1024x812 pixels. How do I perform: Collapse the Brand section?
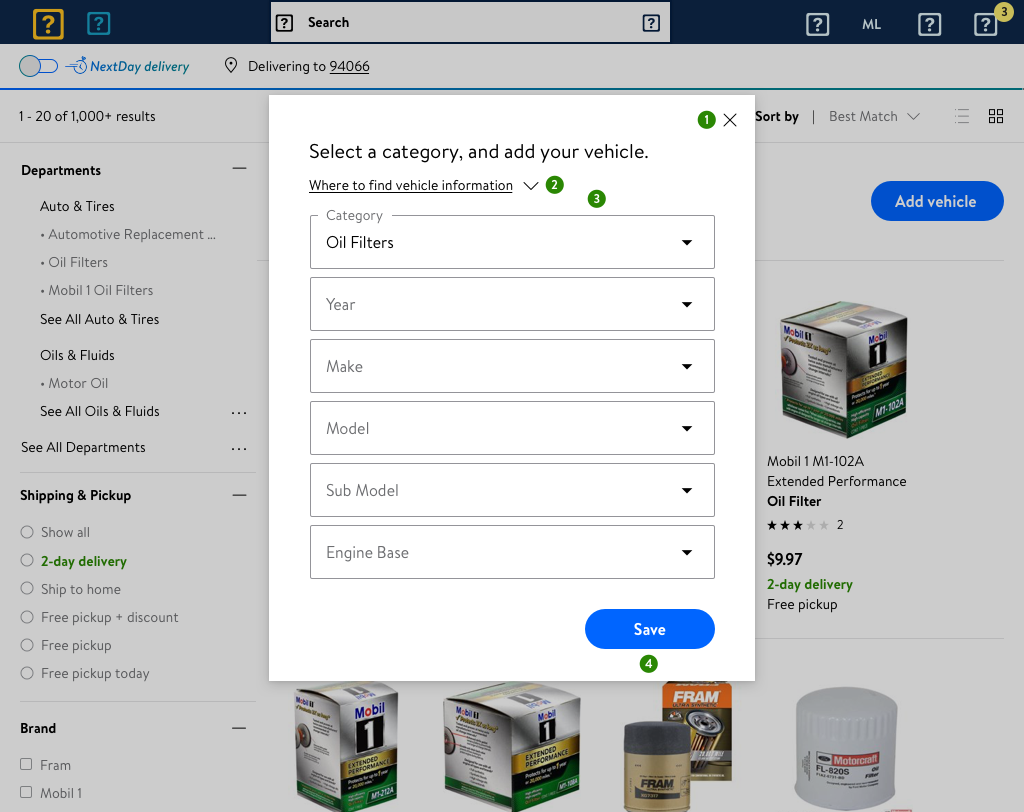240,728
